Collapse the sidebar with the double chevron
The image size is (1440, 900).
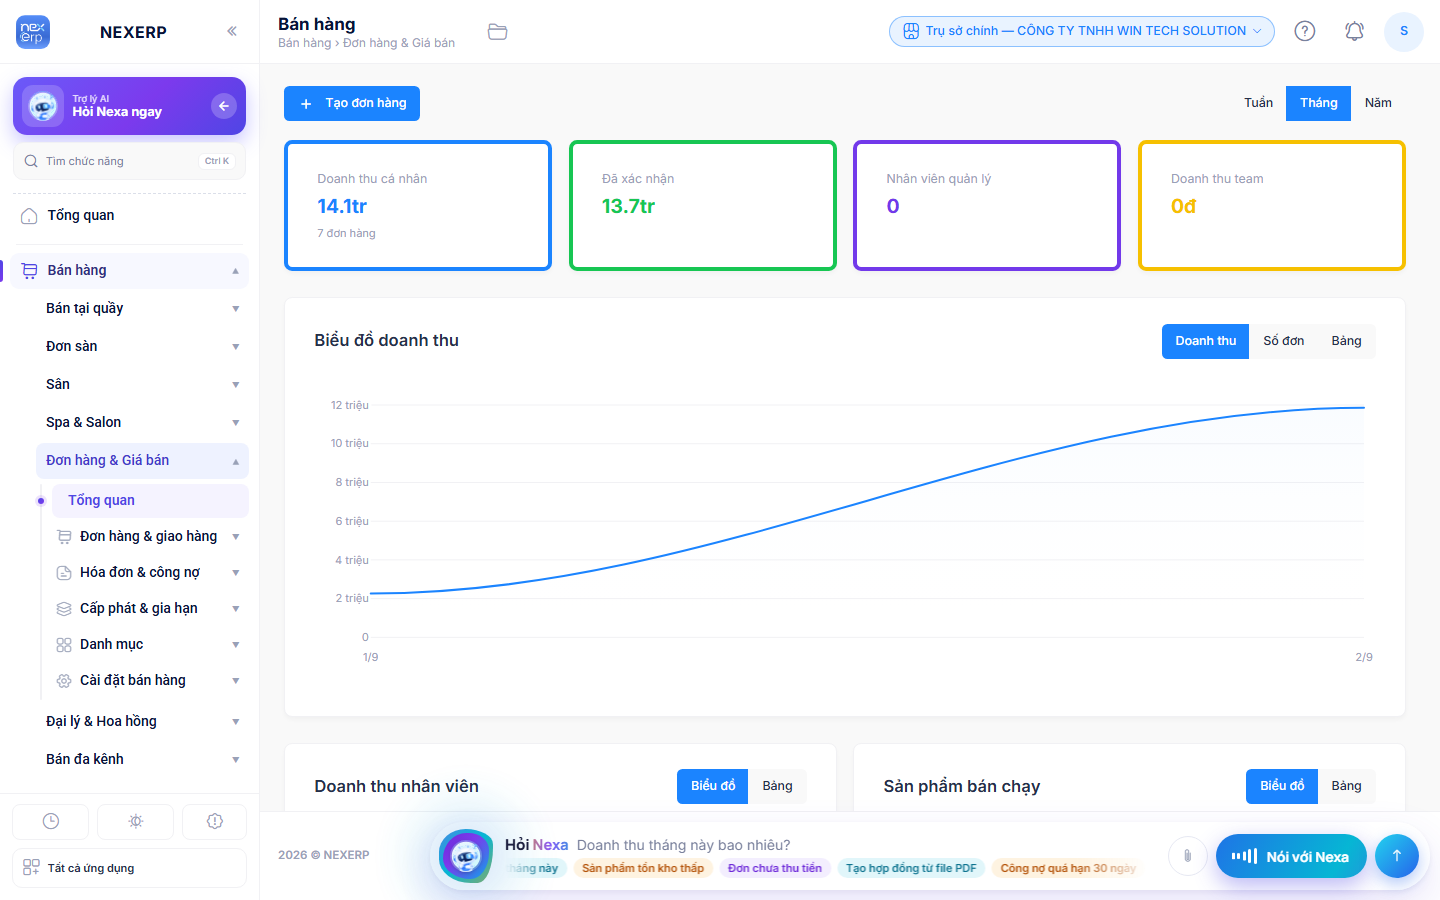232,31
